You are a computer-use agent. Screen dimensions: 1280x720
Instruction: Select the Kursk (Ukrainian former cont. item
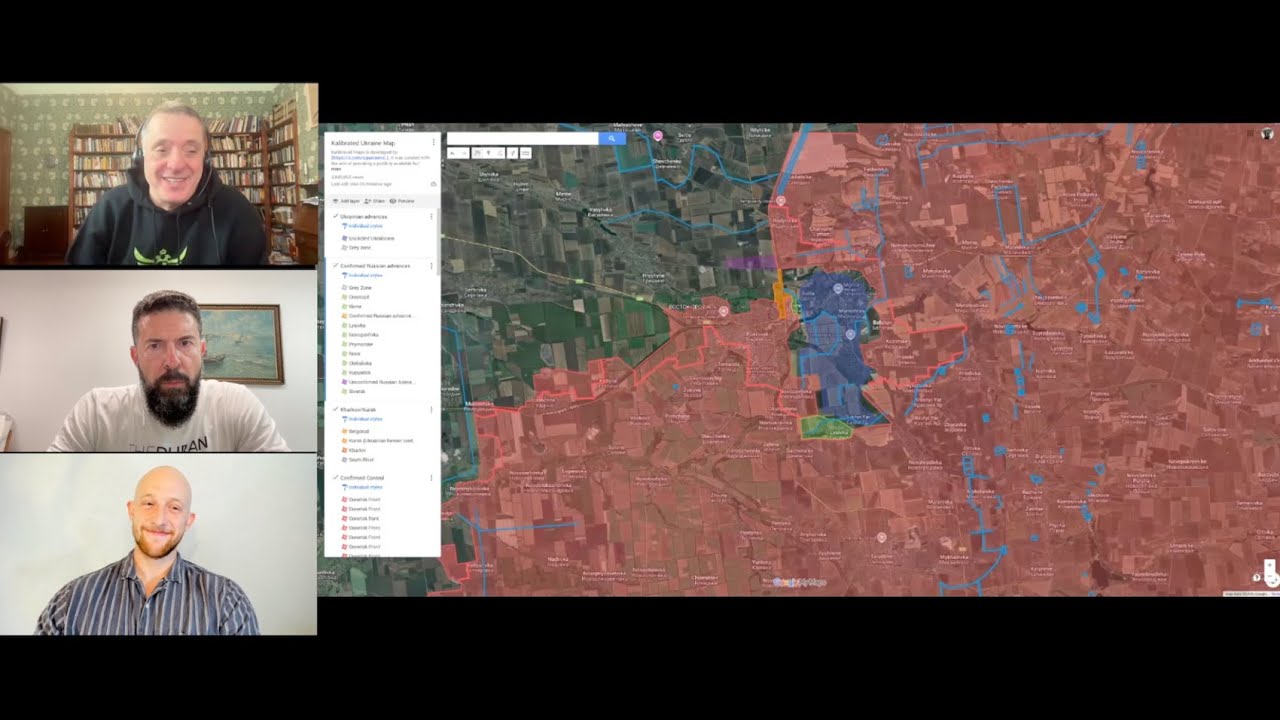381,441
